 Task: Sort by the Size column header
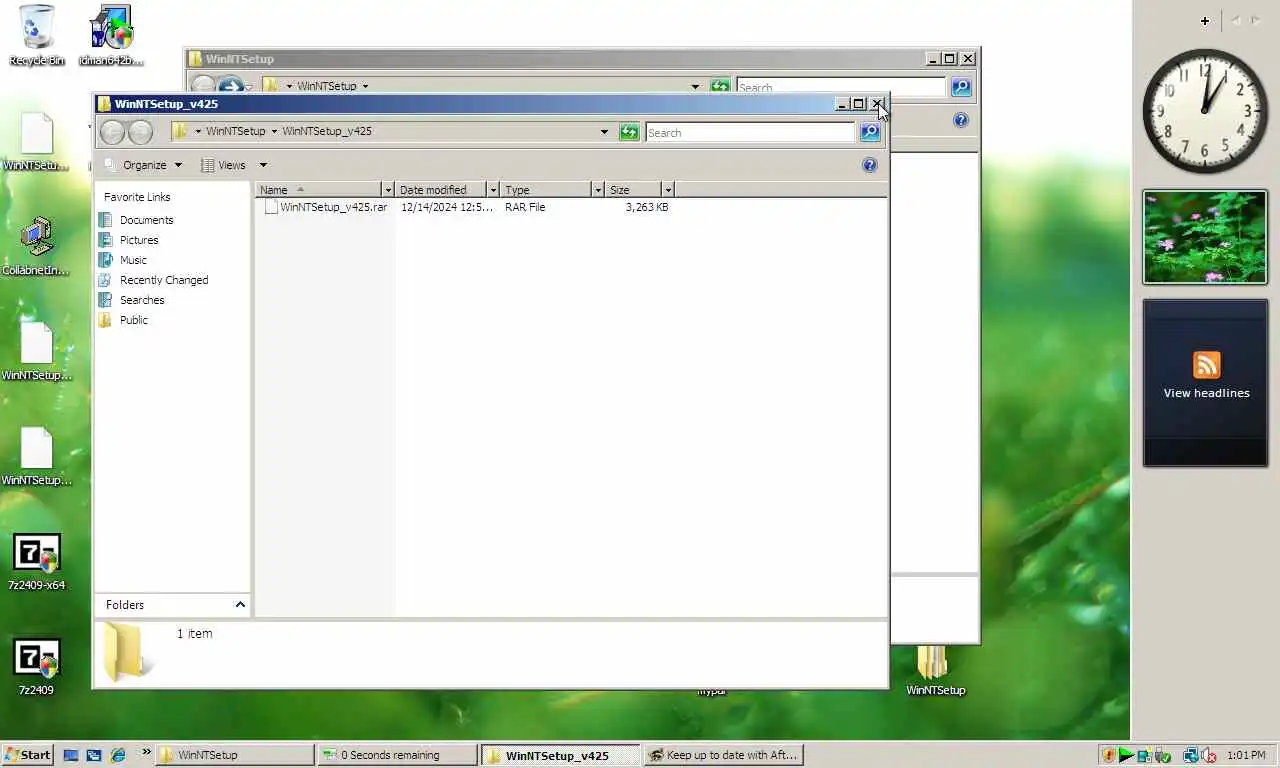click(x=634, y=189)
